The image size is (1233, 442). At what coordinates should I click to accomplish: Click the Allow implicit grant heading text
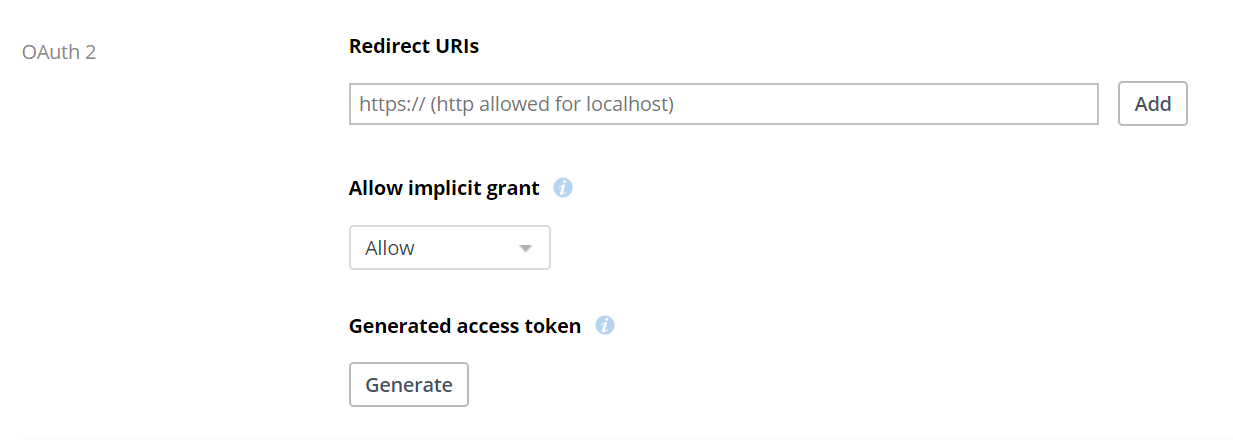444,188
